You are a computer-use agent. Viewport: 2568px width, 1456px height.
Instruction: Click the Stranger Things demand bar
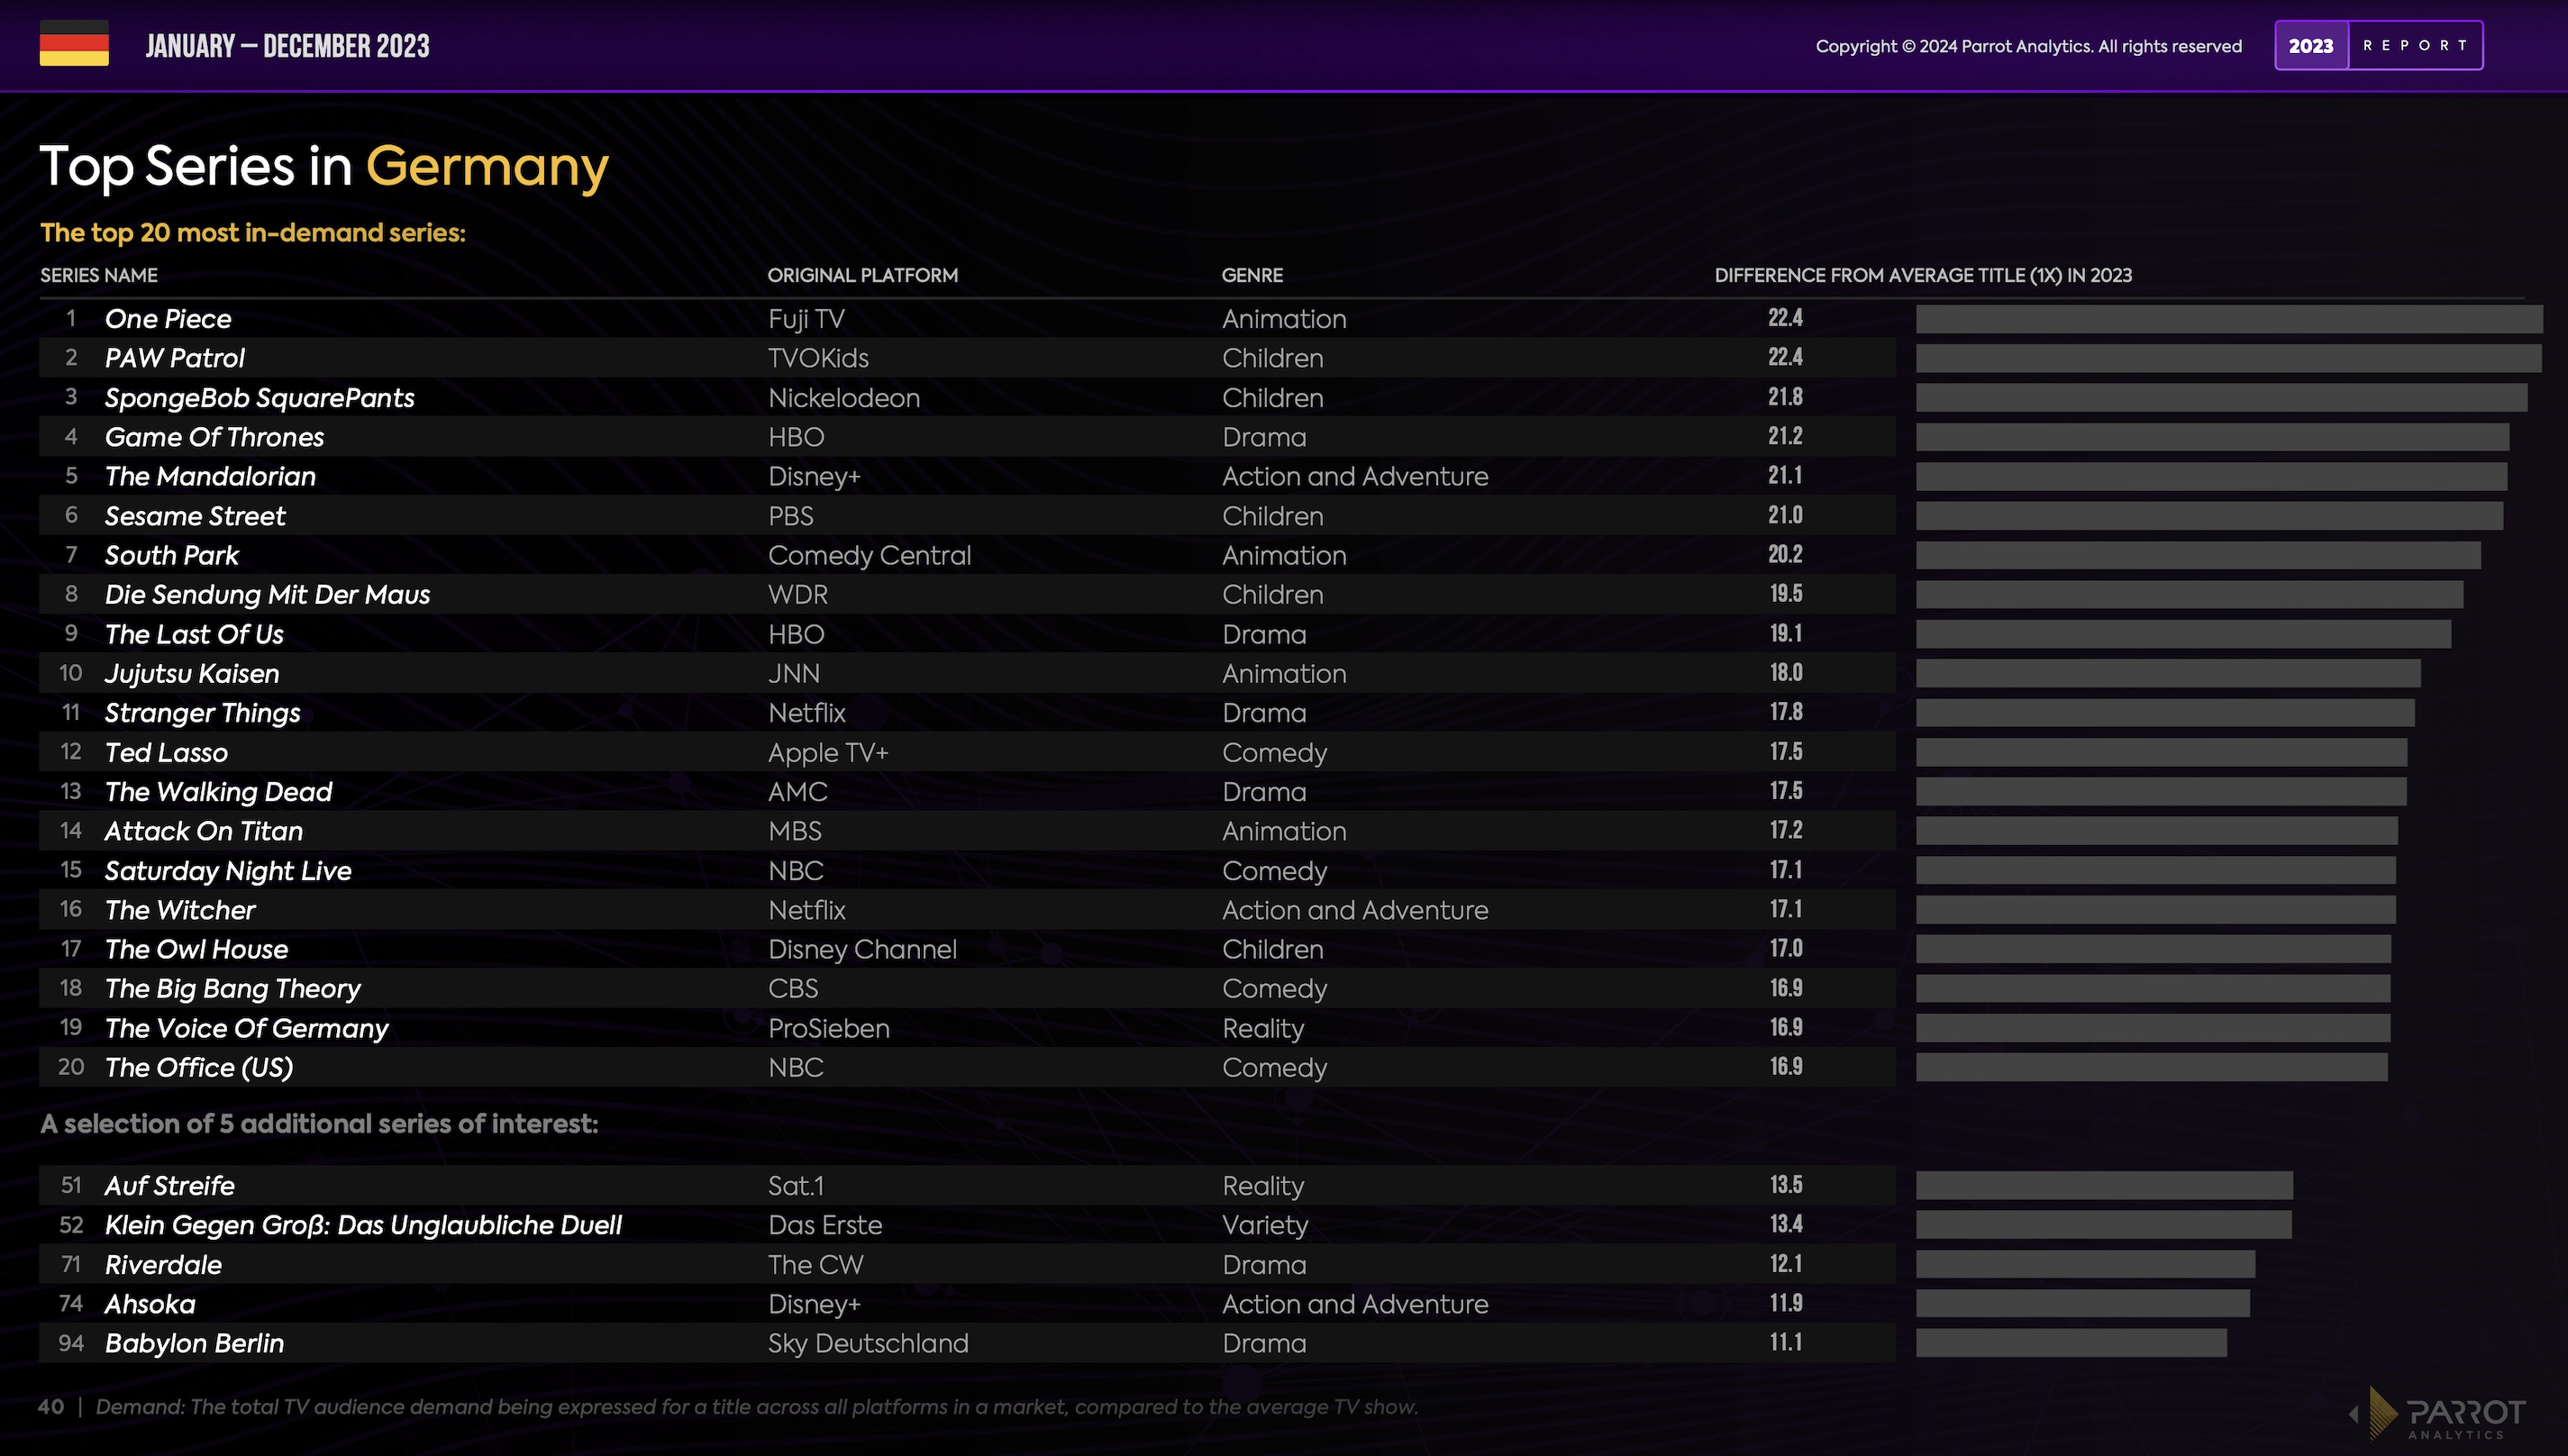(x=2165, y=713)
